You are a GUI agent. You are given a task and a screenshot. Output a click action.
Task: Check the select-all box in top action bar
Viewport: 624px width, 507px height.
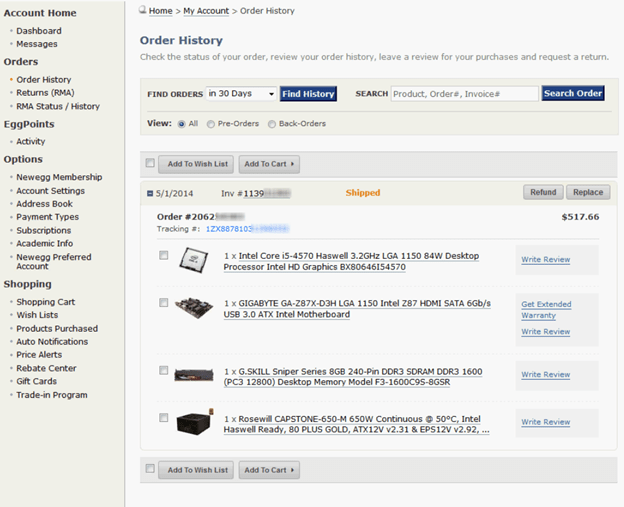point(150,163)
